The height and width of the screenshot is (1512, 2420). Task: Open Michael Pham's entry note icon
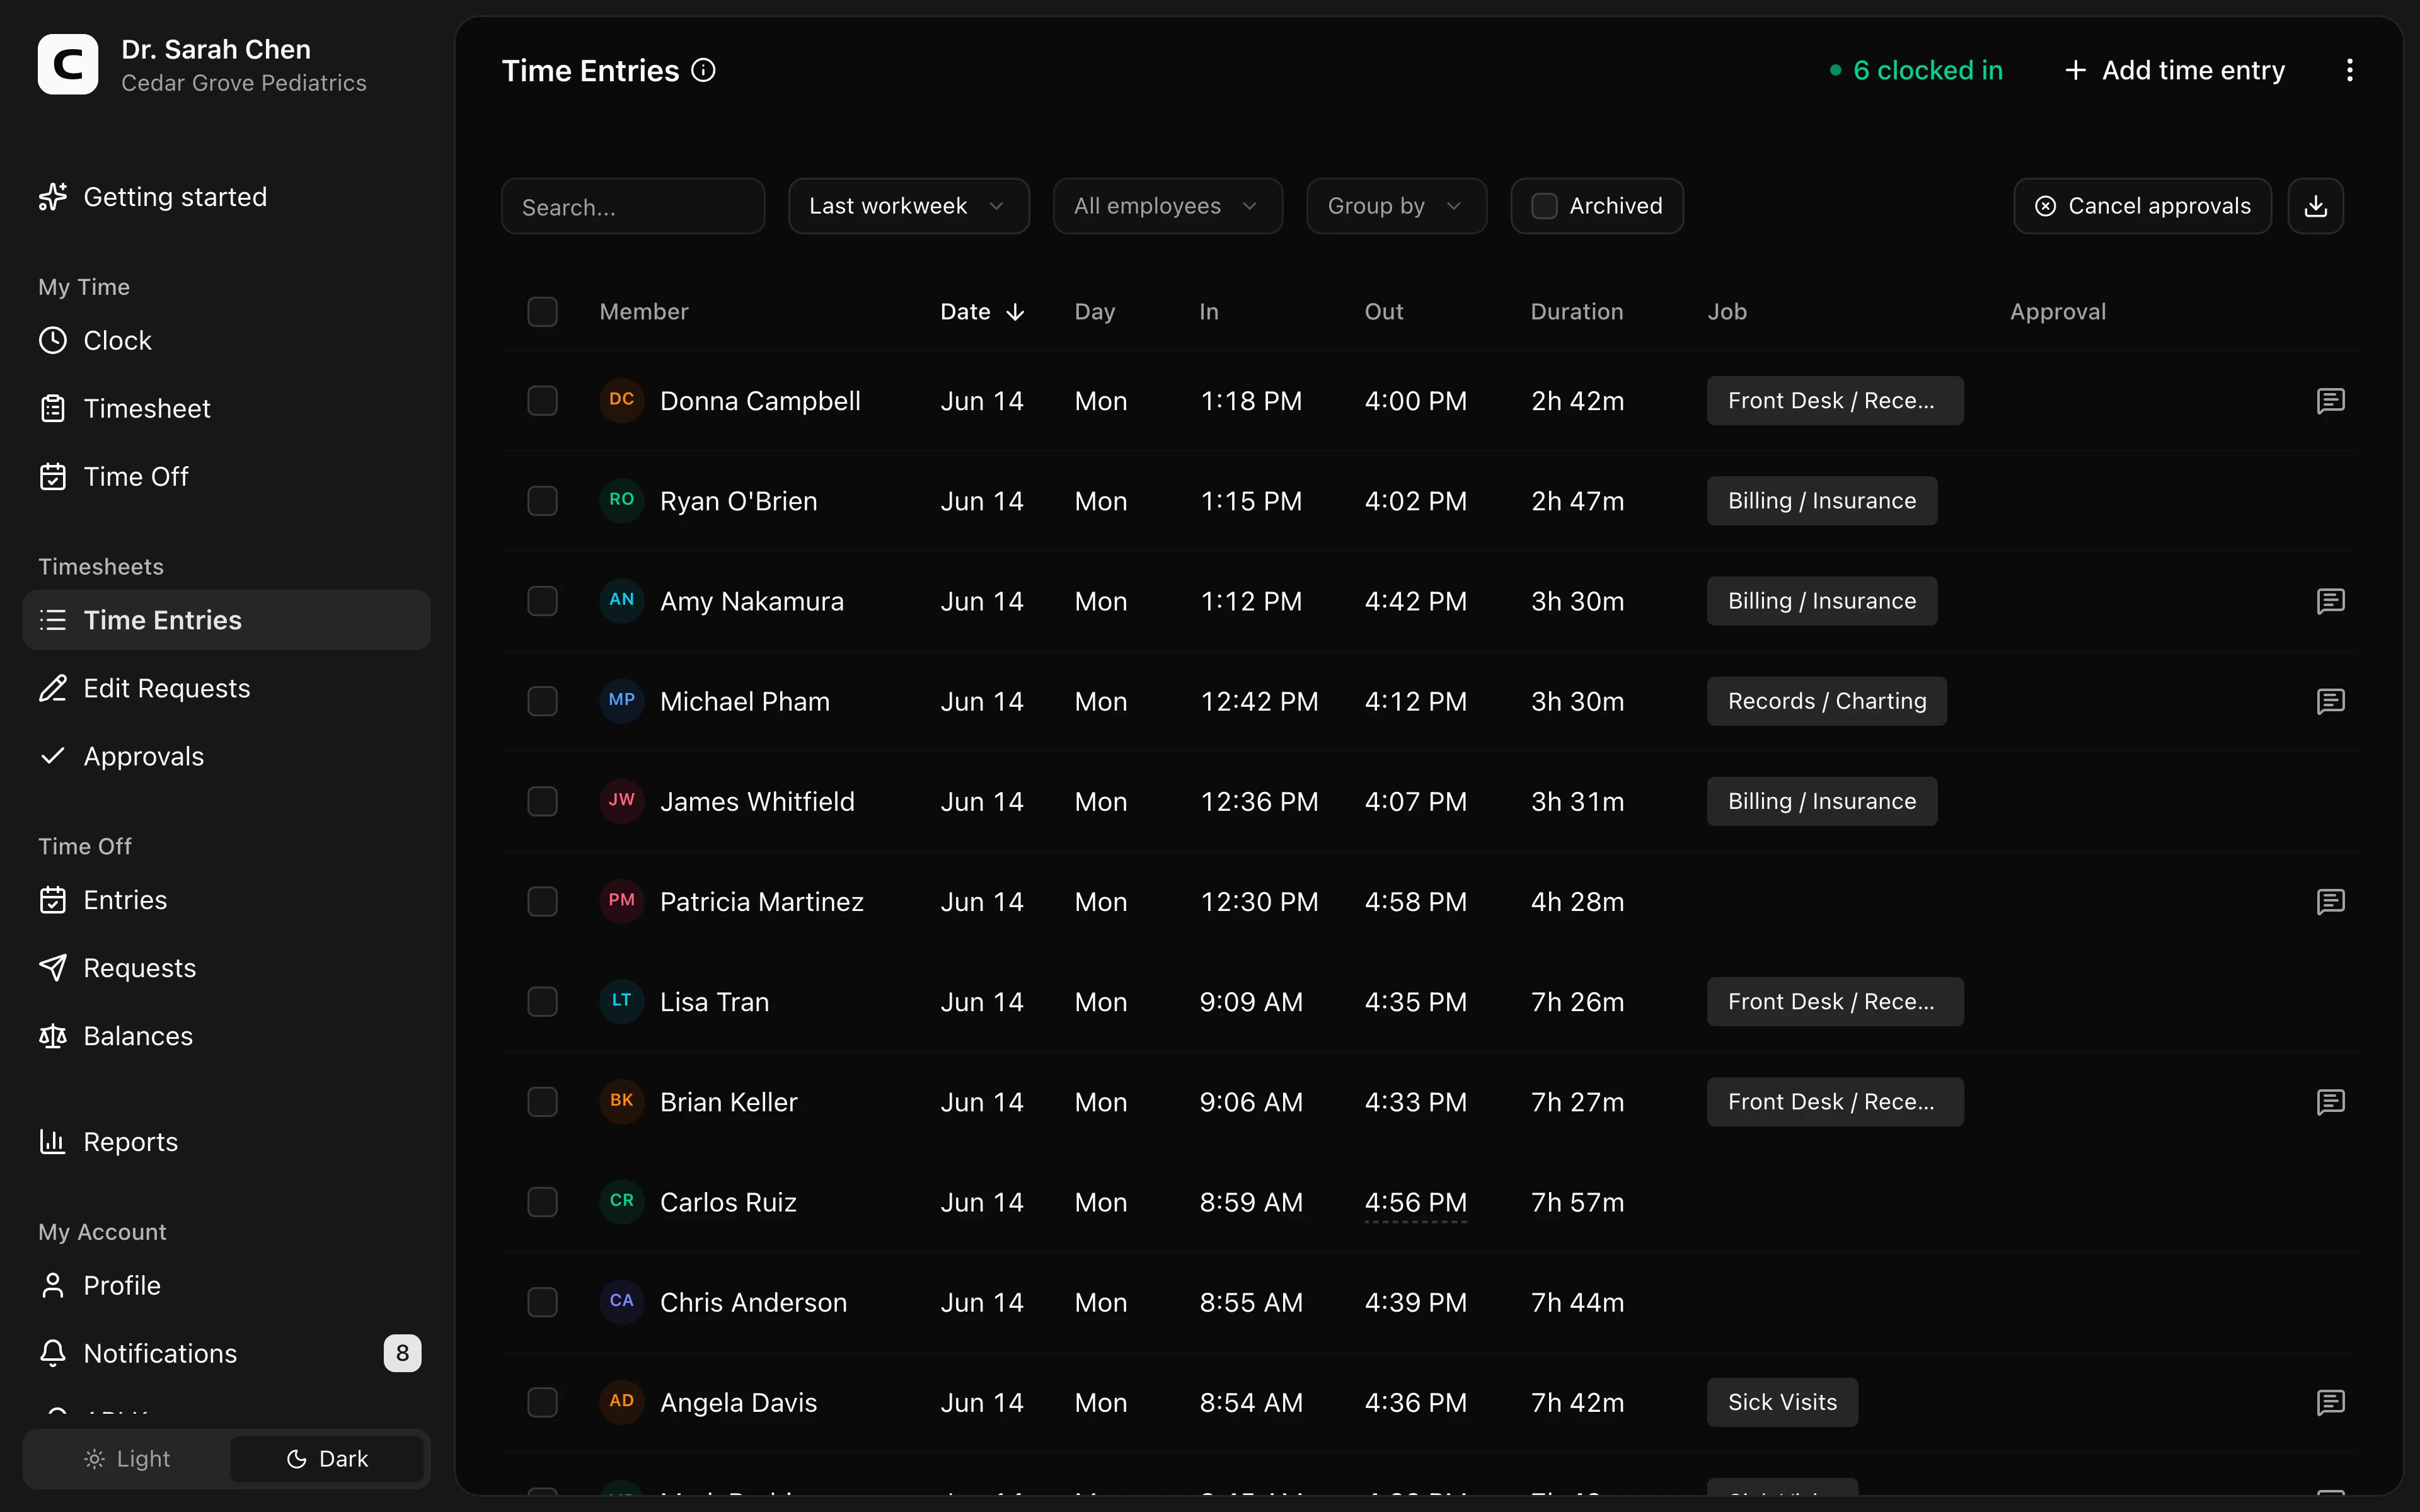(2330, 701)
